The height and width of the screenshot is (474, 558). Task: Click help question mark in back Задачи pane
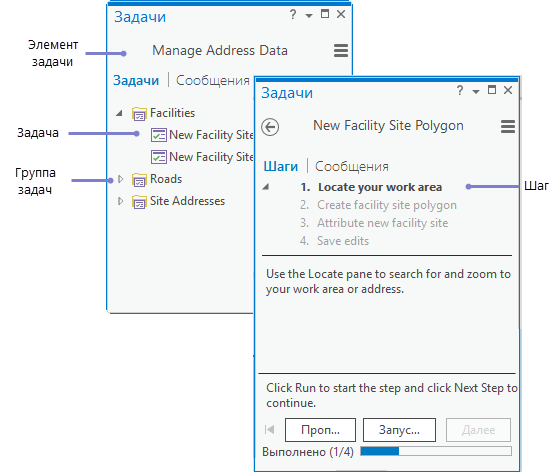[293, 15]
